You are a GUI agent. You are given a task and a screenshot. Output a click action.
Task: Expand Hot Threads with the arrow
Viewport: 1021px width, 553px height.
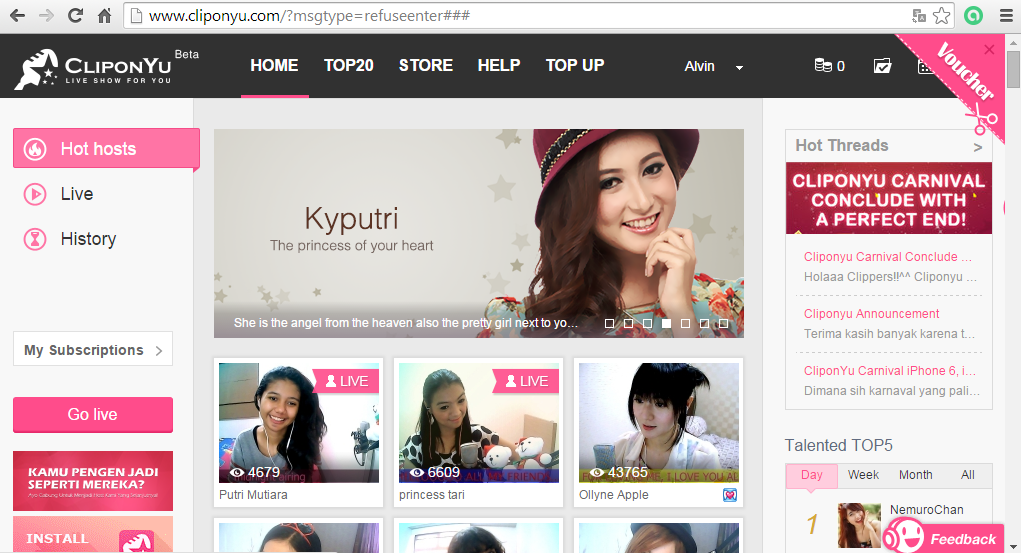click(977, 148)
